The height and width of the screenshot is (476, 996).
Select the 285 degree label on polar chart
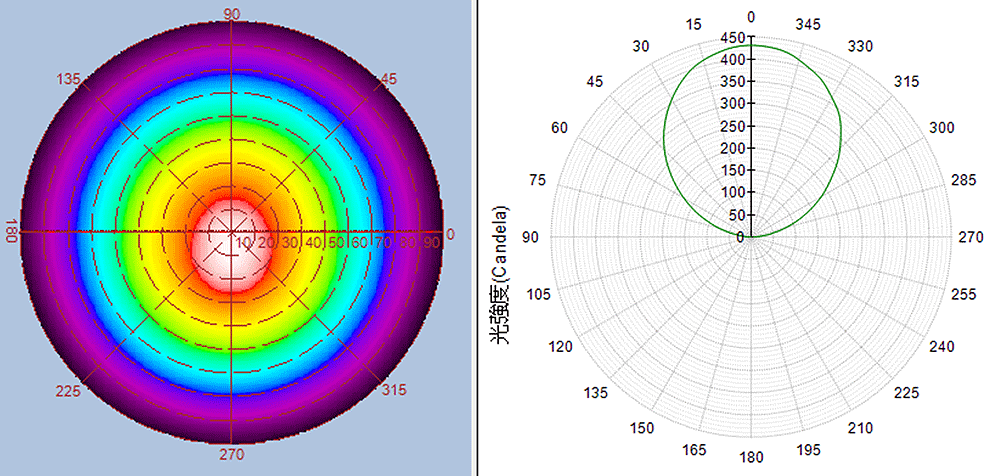coord(962,180)
